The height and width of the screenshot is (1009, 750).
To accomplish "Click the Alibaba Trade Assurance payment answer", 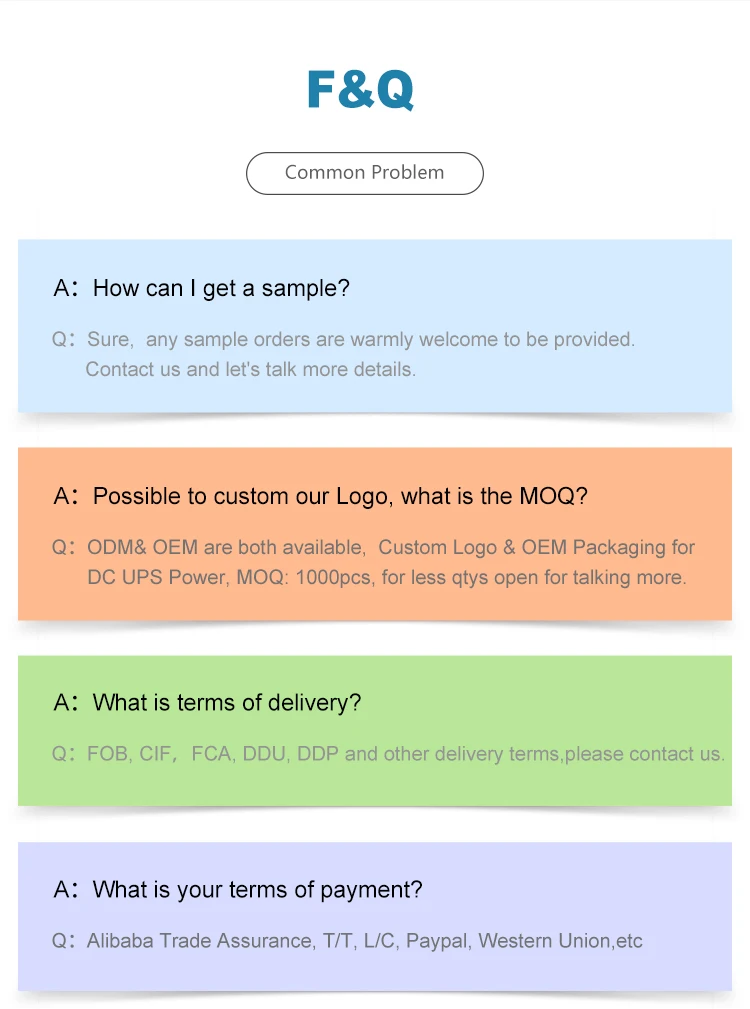I will coord(364,941).
